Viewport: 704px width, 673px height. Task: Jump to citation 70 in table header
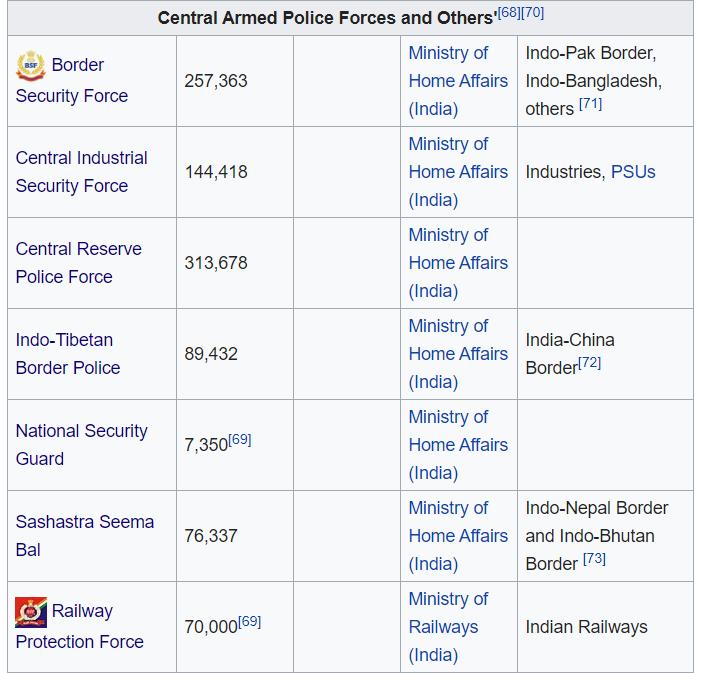point(532,13)
